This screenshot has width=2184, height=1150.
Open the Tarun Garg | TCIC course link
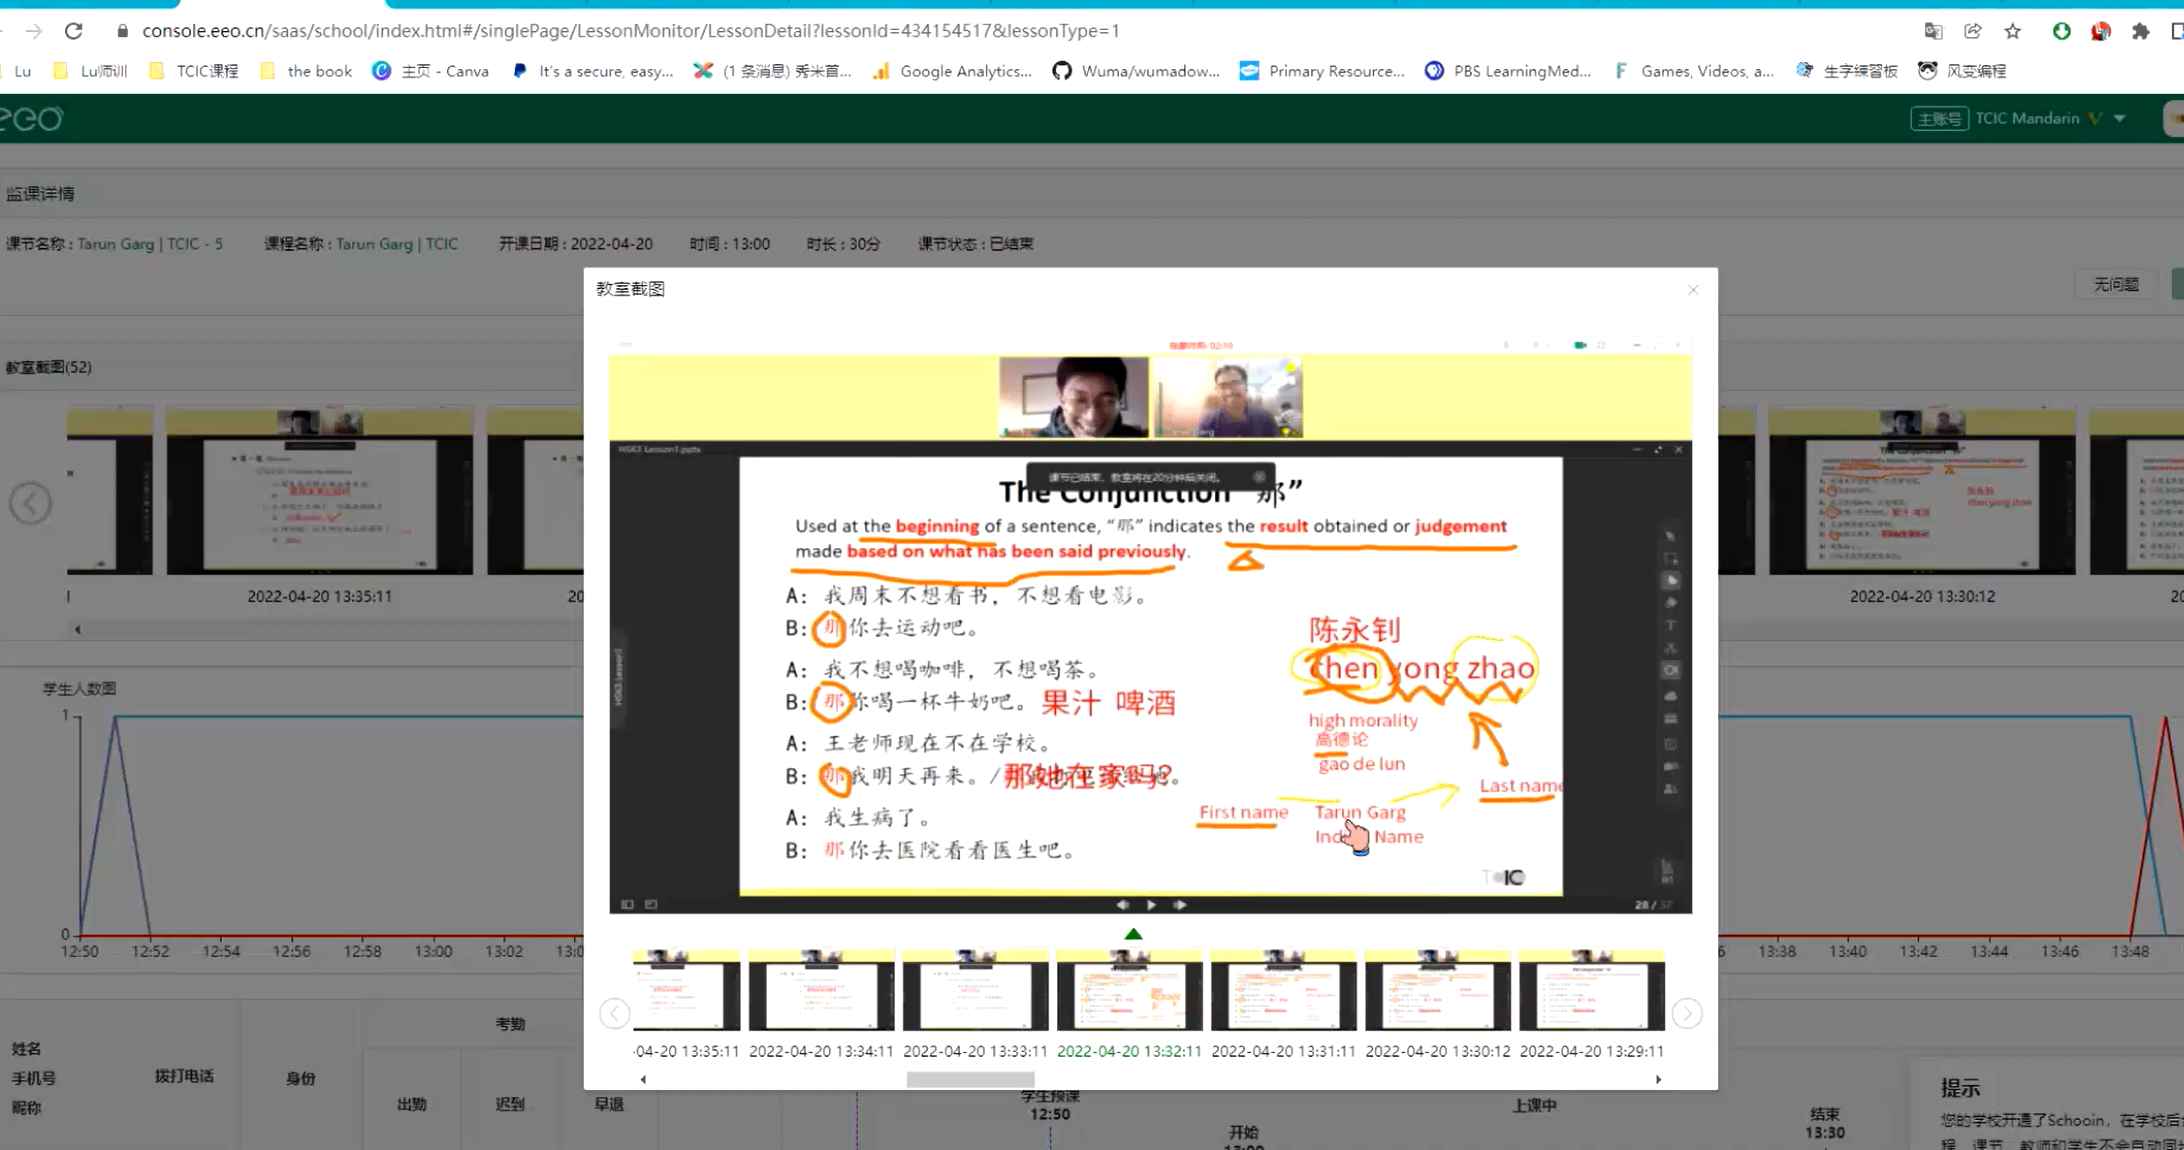[x=396, y=244]
